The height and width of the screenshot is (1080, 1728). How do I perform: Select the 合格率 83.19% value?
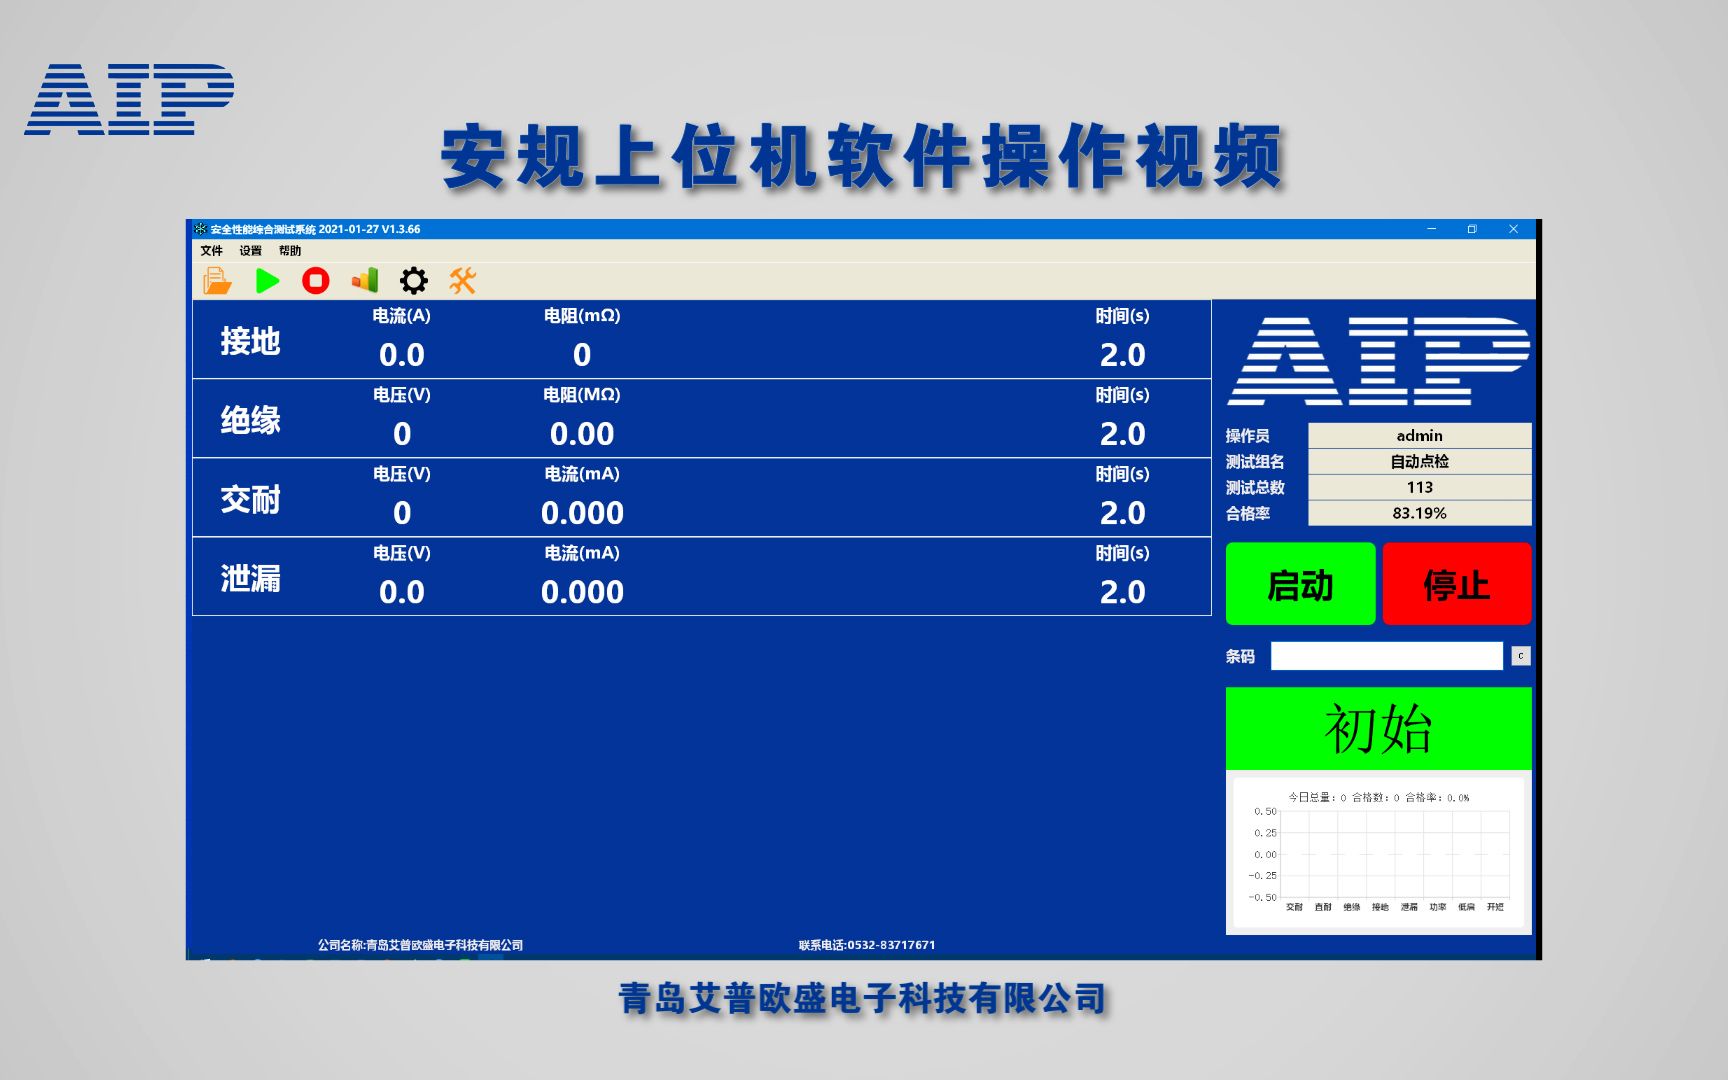tap(1419, 513)
